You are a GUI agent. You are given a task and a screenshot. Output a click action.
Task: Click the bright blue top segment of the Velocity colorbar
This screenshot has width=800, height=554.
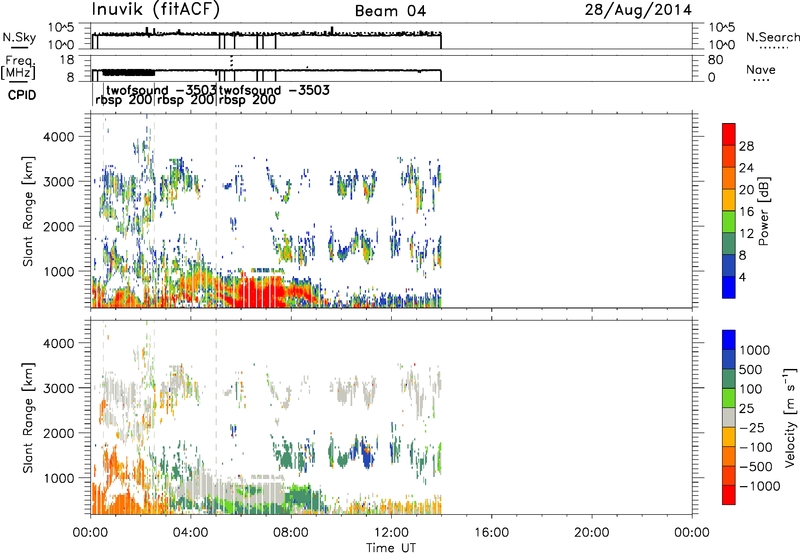[729, 340]
